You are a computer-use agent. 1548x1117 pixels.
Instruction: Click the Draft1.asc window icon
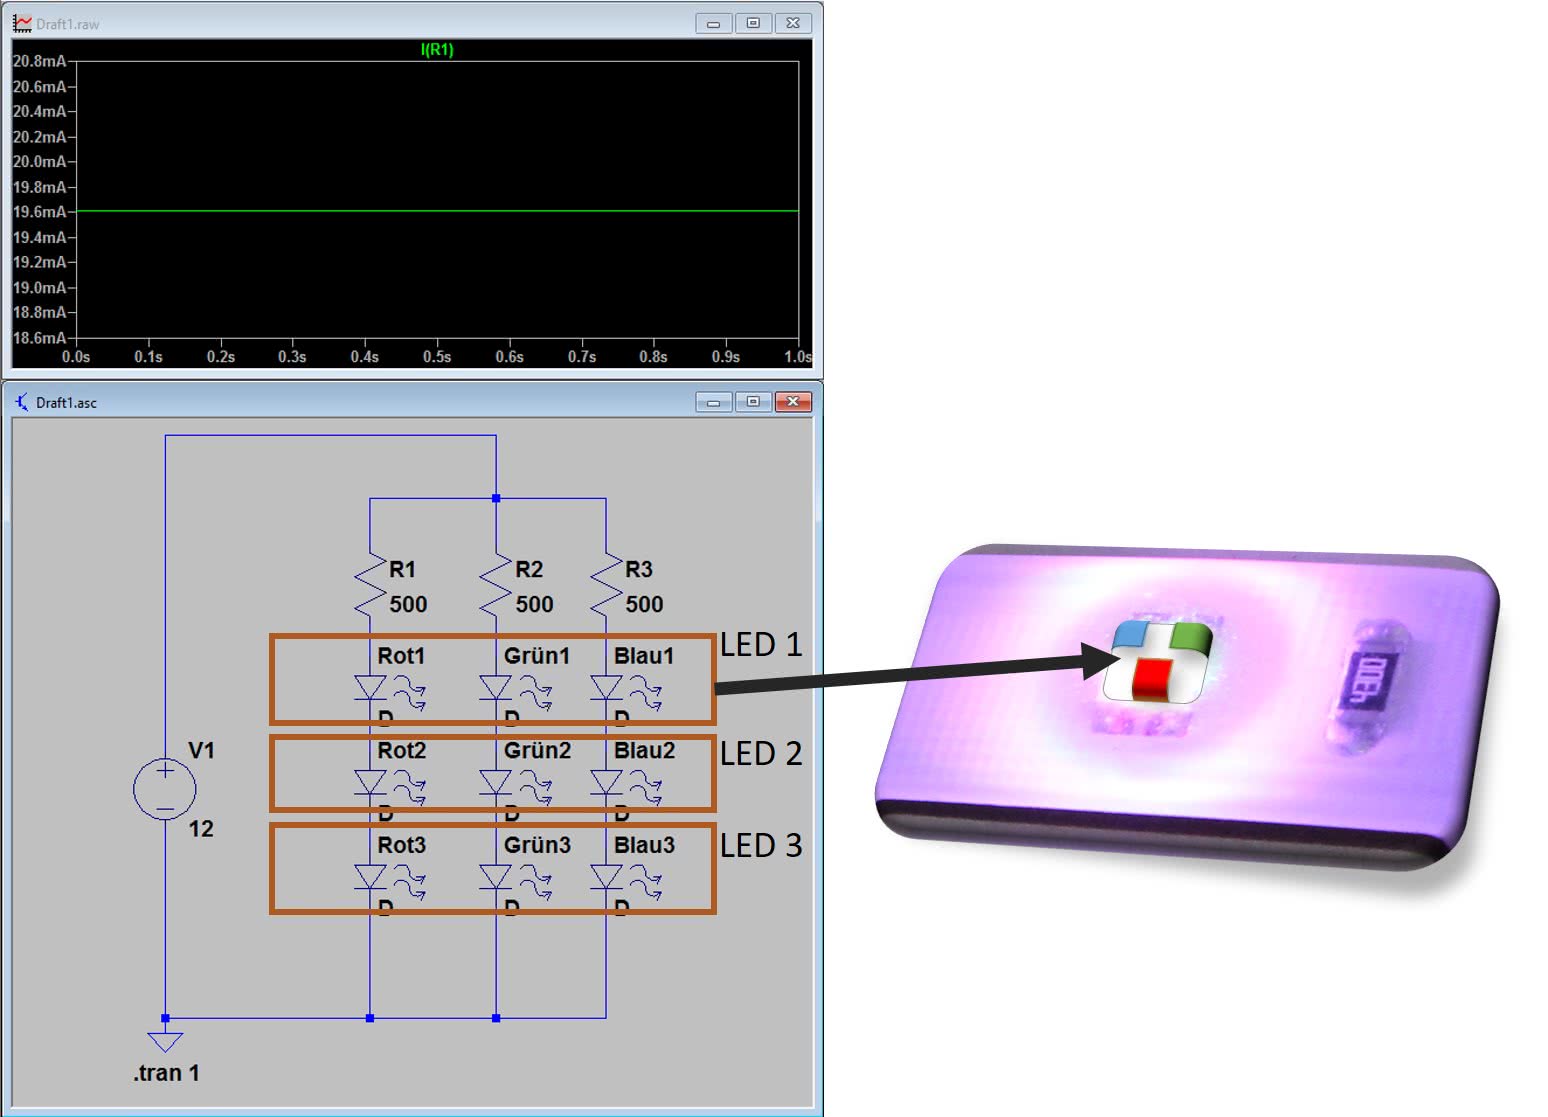(x=22, y=402)
